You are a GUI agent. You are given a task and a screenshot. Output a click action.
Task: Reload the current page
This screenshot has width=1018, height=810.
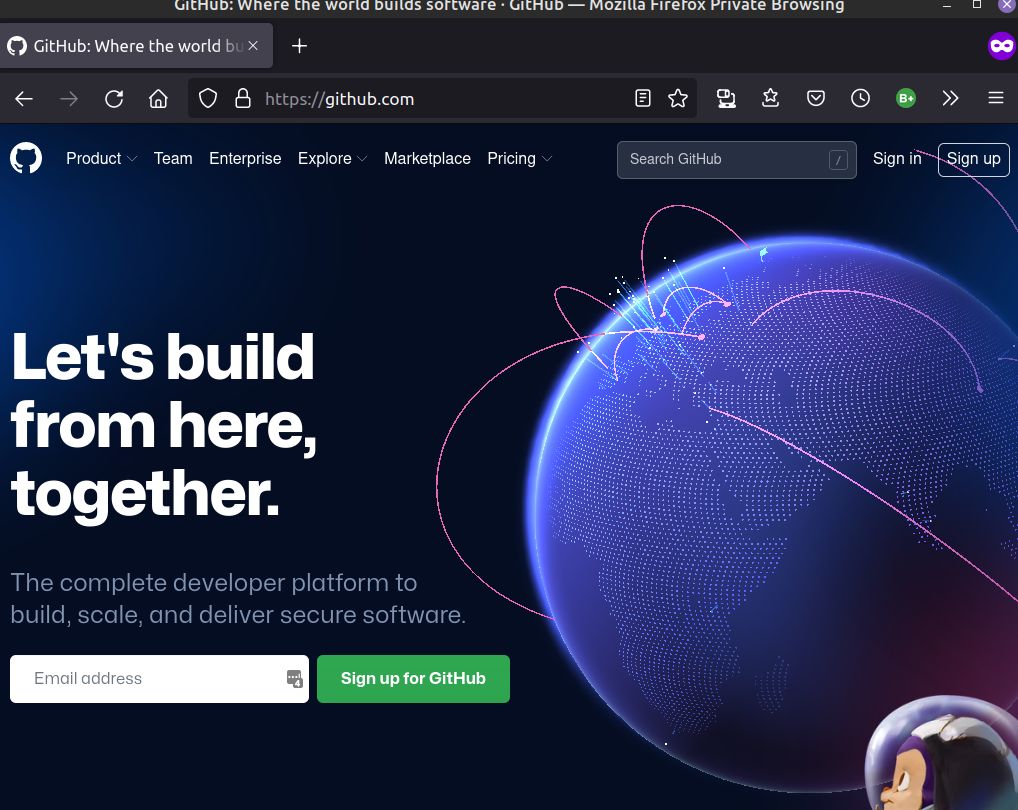click(114, 99)
